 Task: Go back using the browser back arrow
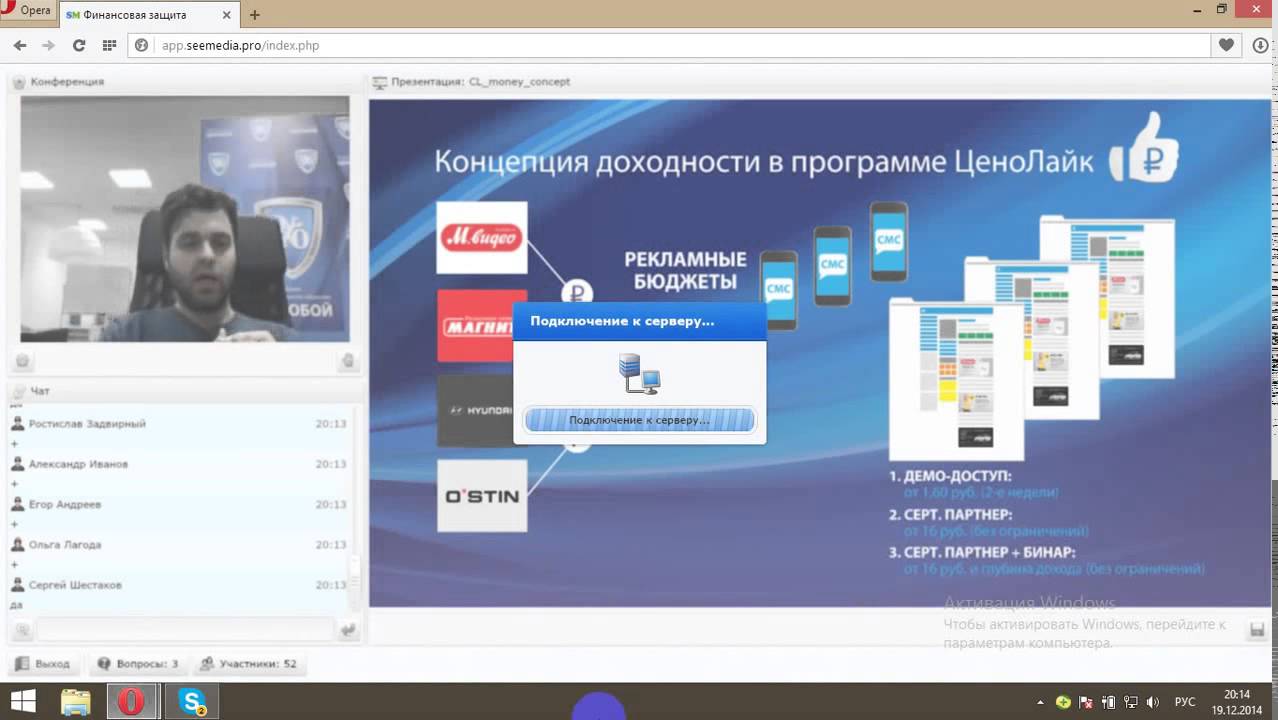coord(20,45)
